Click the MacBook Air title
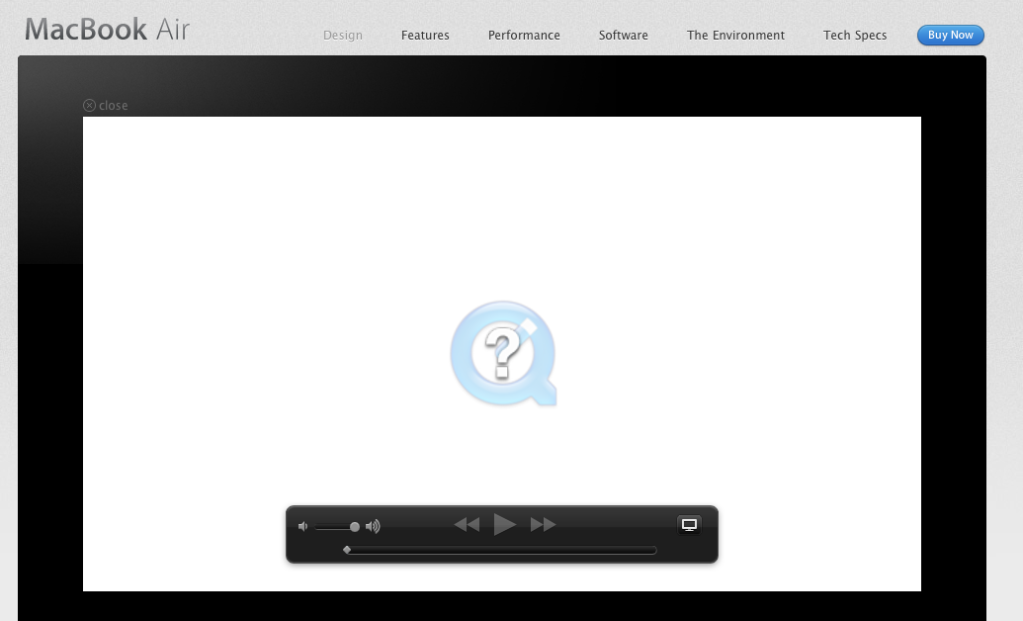Image resolution: width=1023 pixels, height=621 pixels. click(107, 29)
